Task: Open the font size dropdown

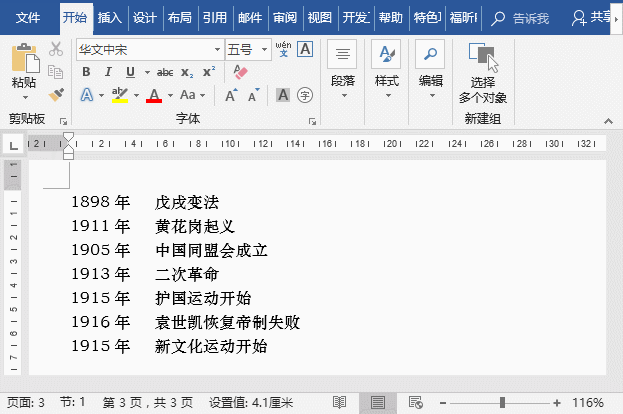Action: pyautogui.click(x=264, y=50)
